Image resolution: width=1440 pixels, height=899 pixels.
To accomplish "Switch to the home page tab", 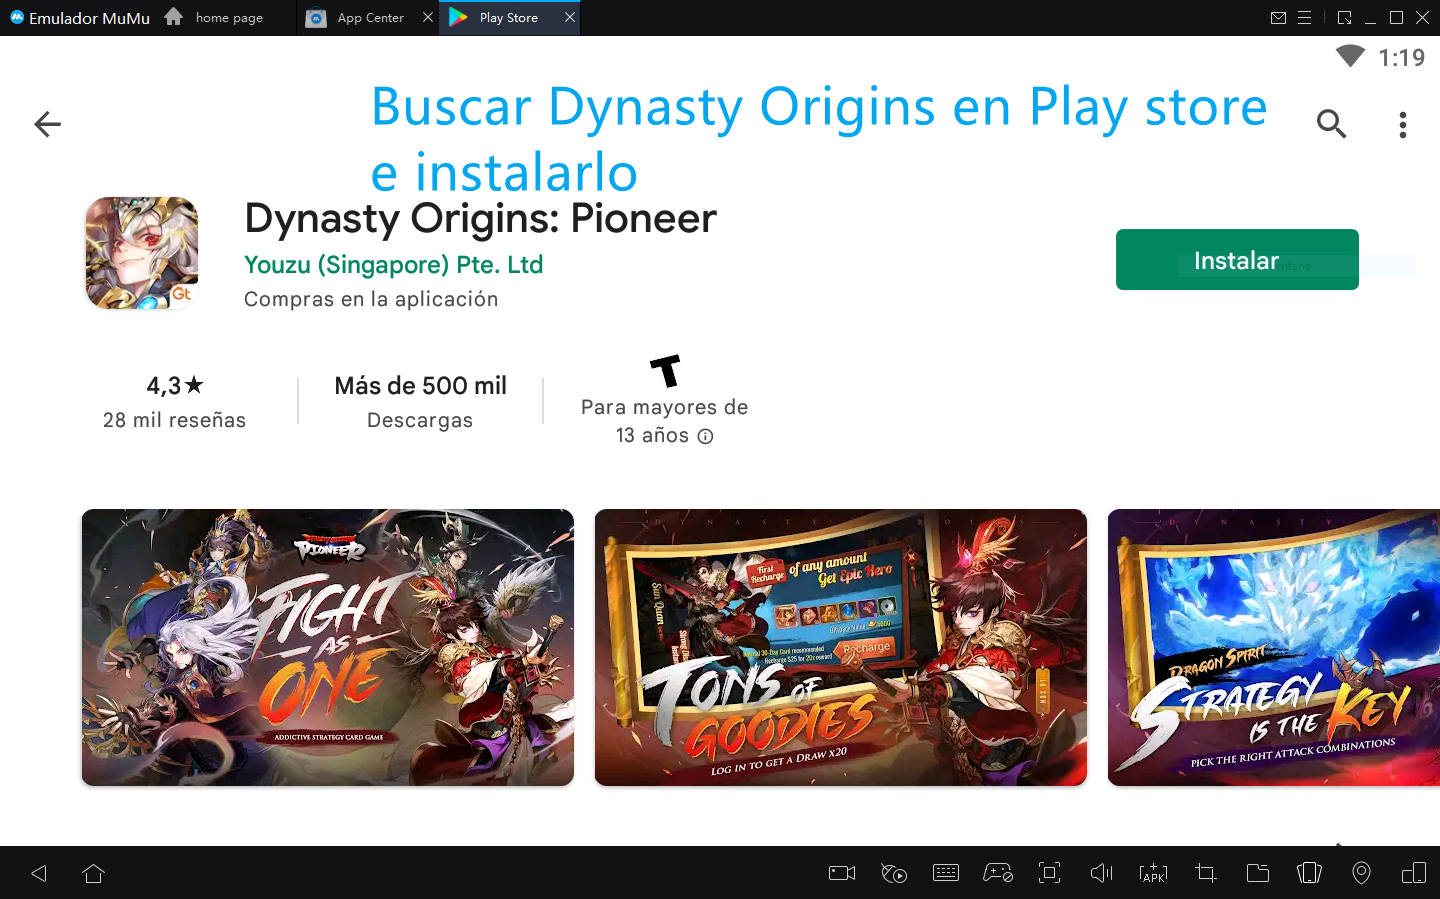I will [x=229, y=18].
